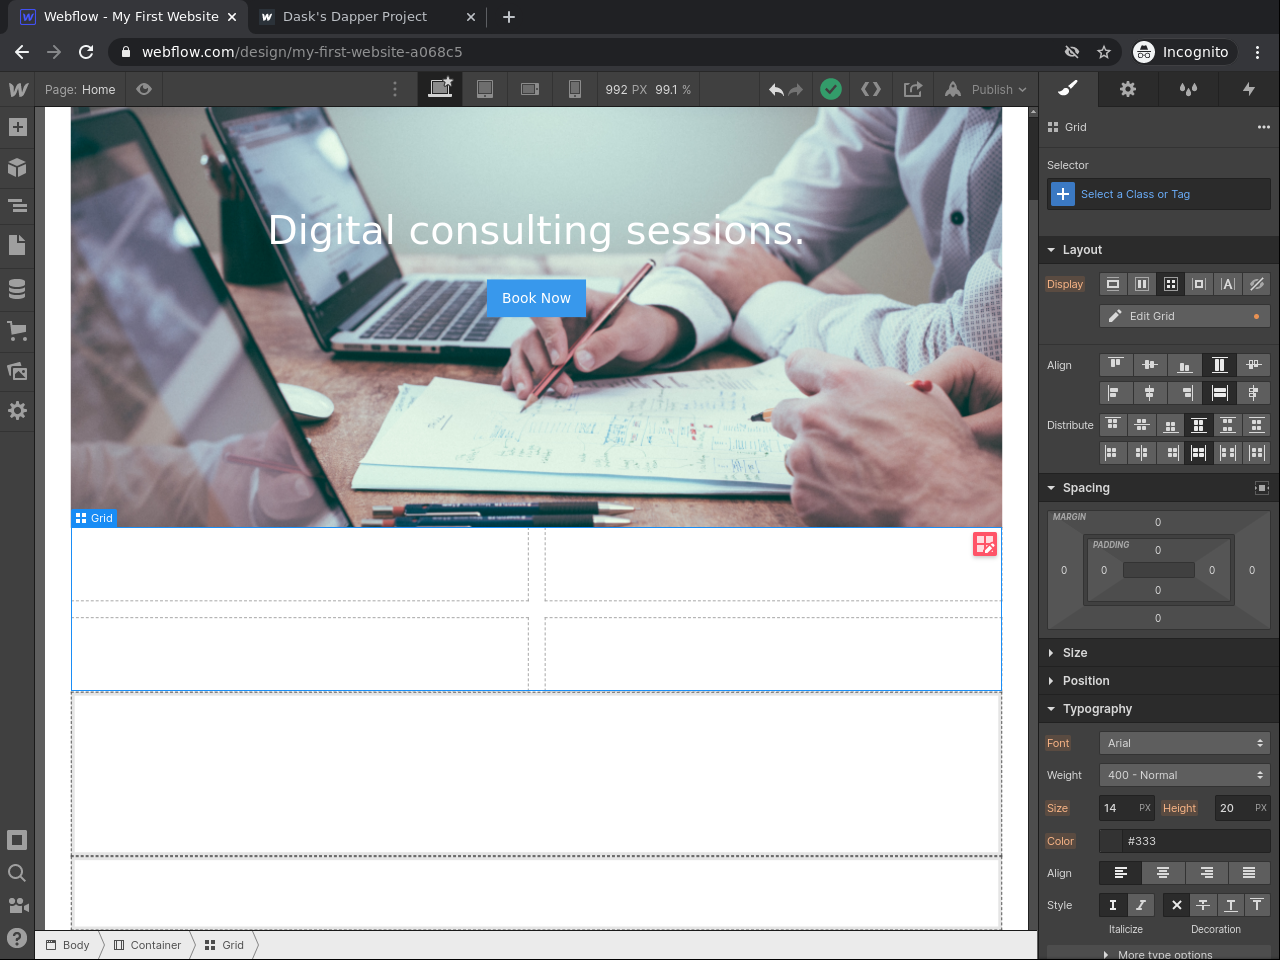Viewport: 1280px width, 960px height.
Task: Collapse the Layout section
Action: (1160, 250)
